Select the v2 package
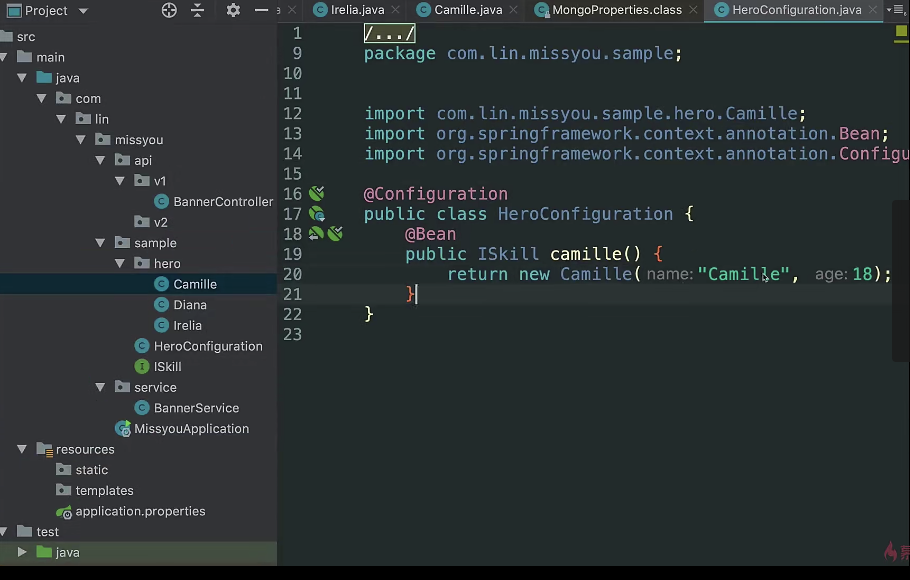The height and width of the screenshot is (580, 910). pyautogui.click(x=160, y=222)
